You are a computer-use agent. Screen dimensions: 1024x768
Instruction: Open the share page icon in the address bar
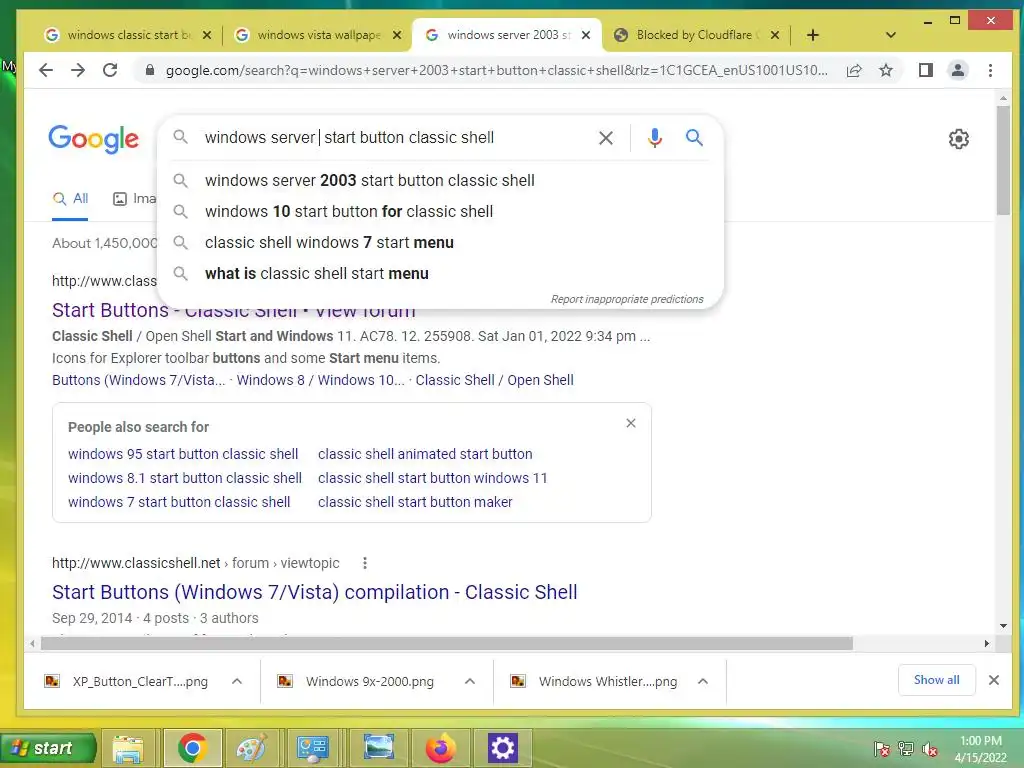tap(854, 71)
